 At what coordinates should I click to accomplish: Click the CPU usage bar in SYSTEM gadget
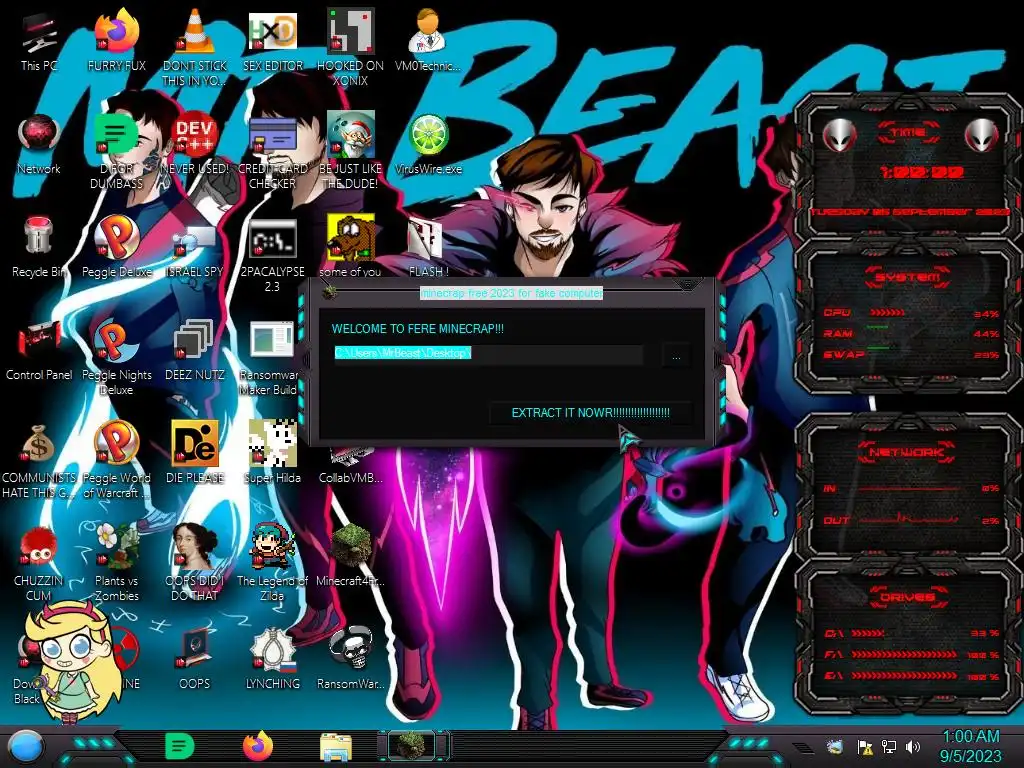click(x=888, y=313)
